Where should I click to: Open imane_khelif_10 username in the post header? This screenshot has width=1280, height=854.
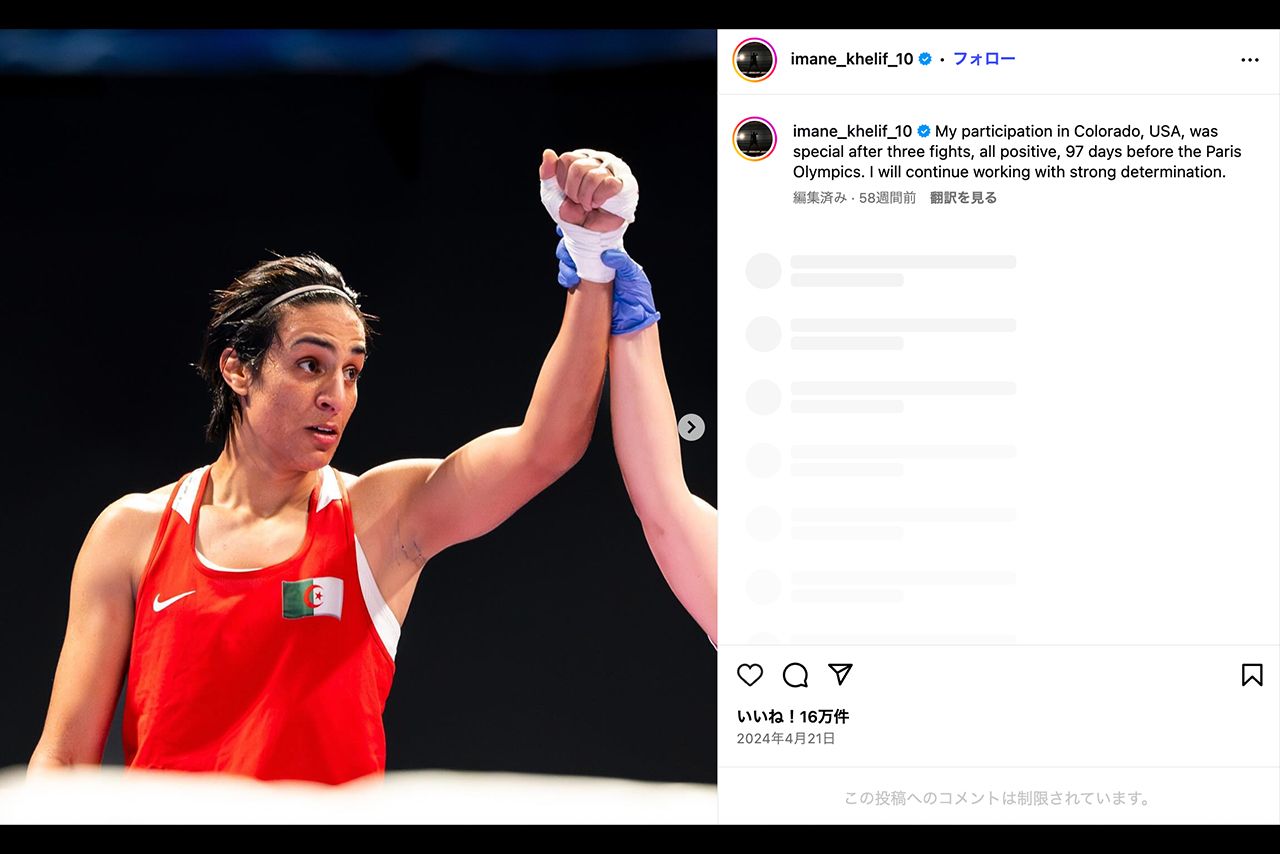point(852,59)
